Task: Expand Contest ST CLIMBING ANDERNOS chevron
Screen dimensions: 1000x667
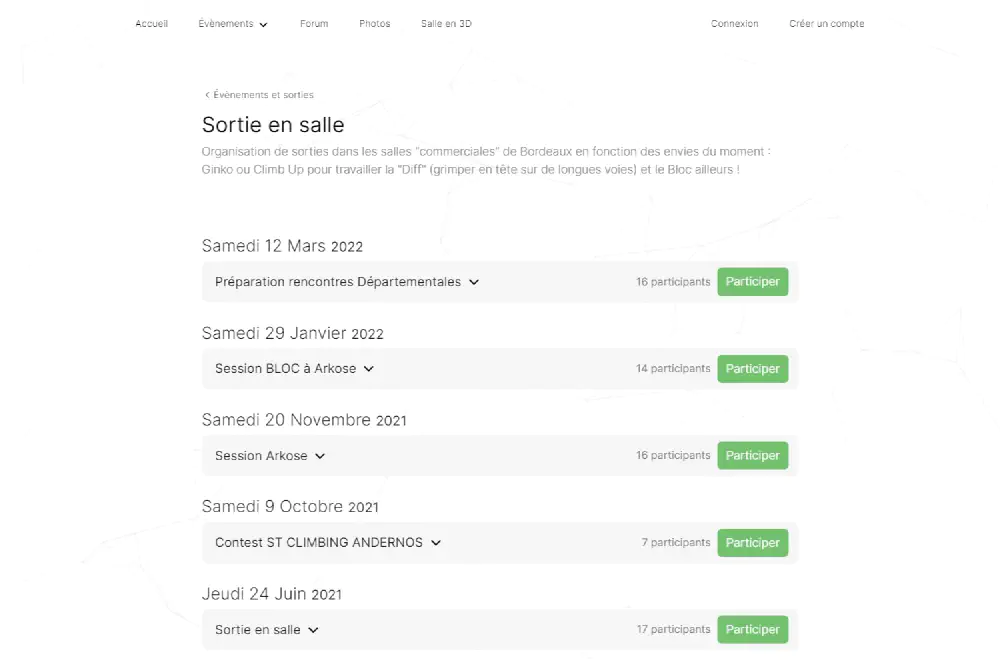Action: click(436, 543)
